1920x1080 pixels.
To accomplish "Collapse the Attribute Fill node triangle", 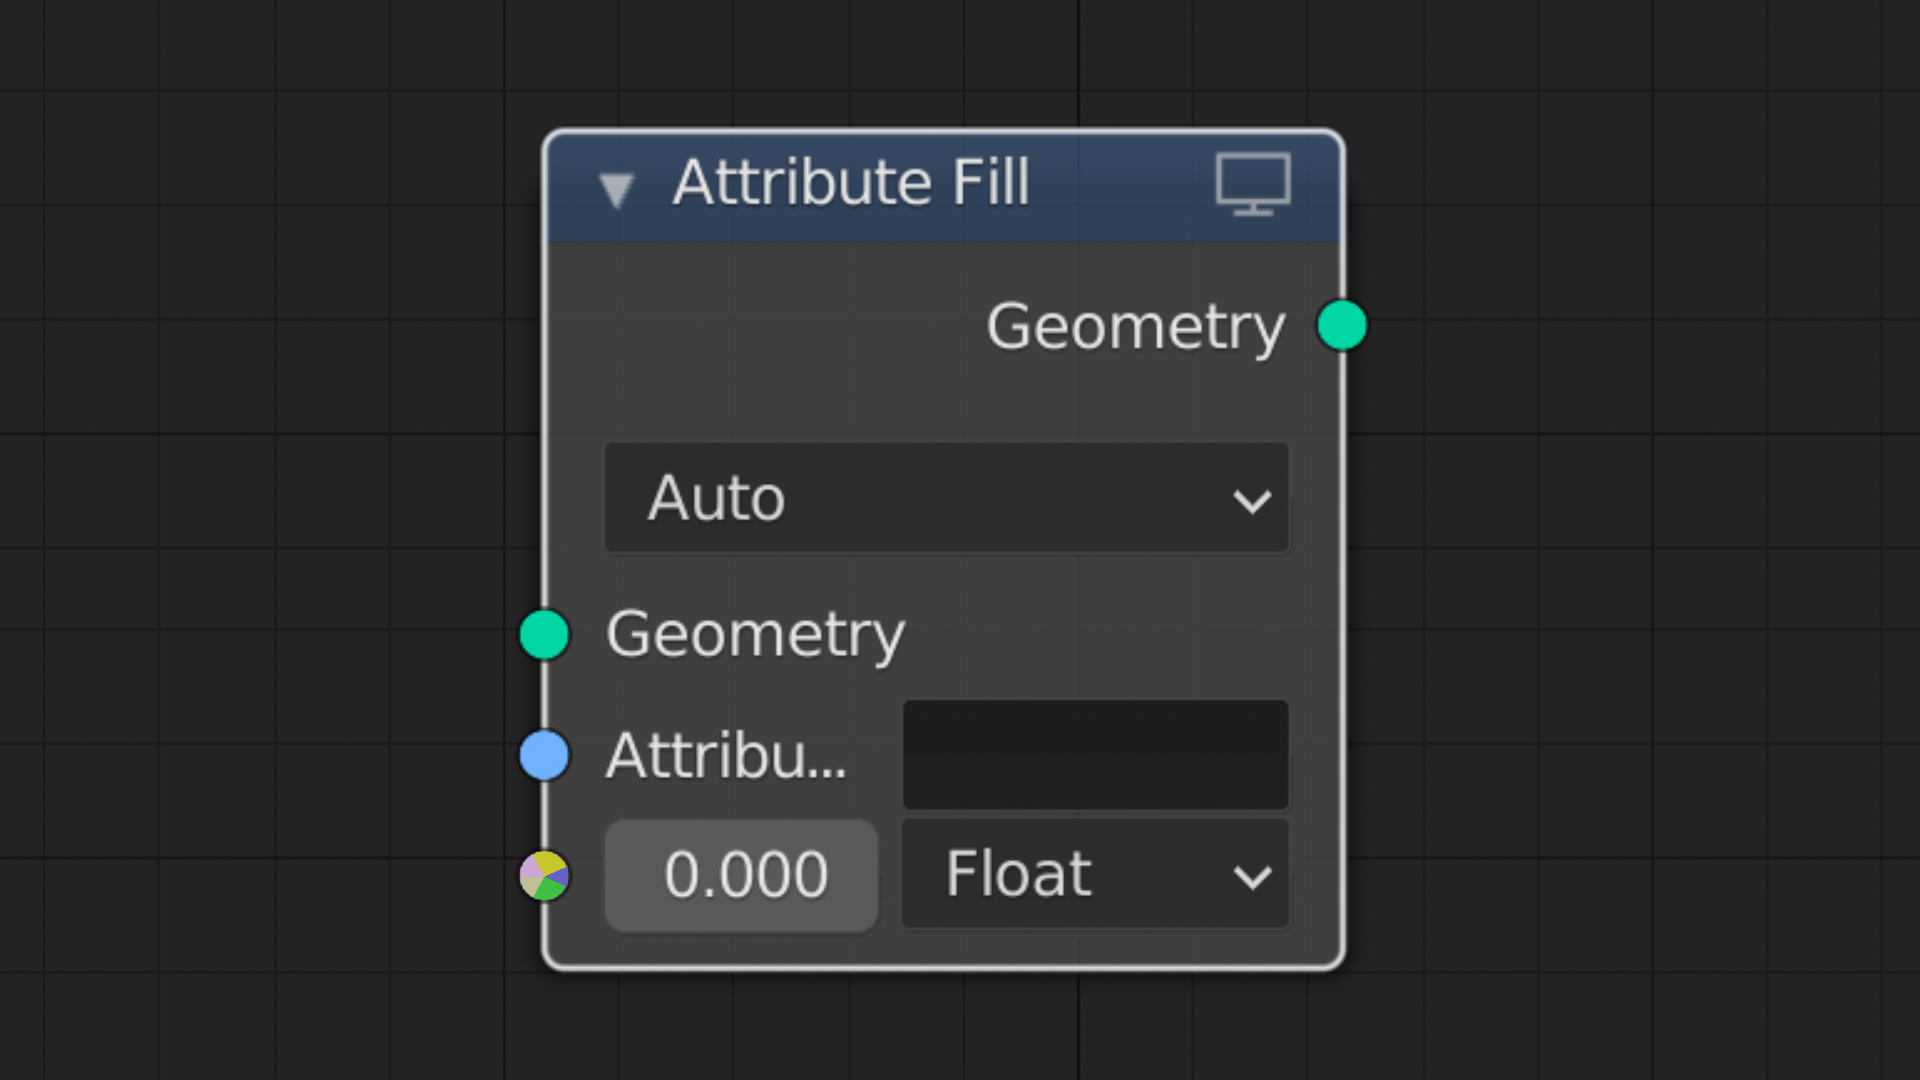I will (x=616, y=189).
